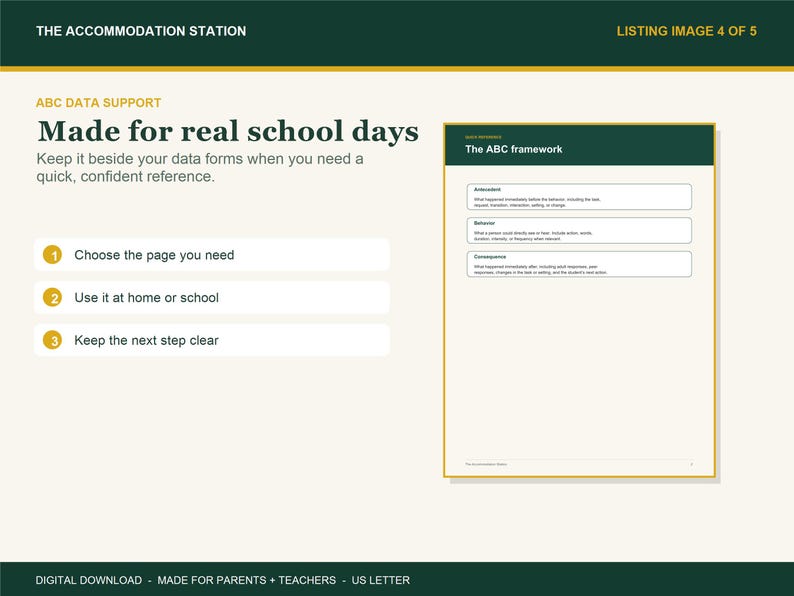Click the subtitle about keeping it beside data forms
The height and width of the screenshot is (596, 794).
coord(200,168)
